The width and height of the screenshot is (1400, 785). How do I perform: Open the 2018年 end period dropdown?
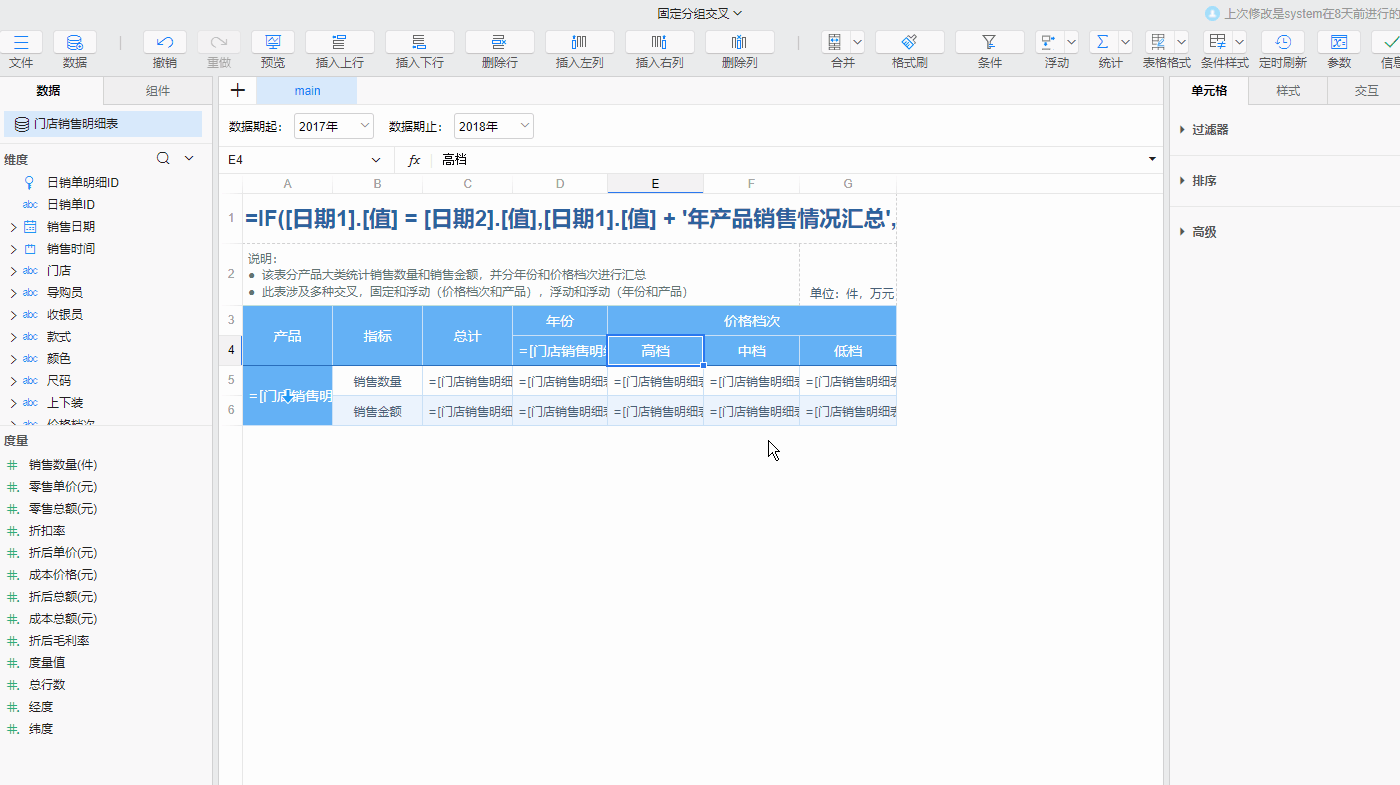click(493, 126)
